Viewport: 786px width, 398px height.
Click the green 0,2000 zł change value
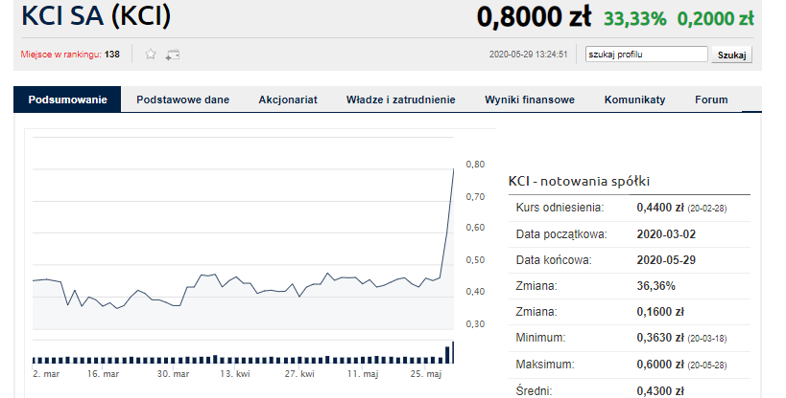tap(715, 19)
